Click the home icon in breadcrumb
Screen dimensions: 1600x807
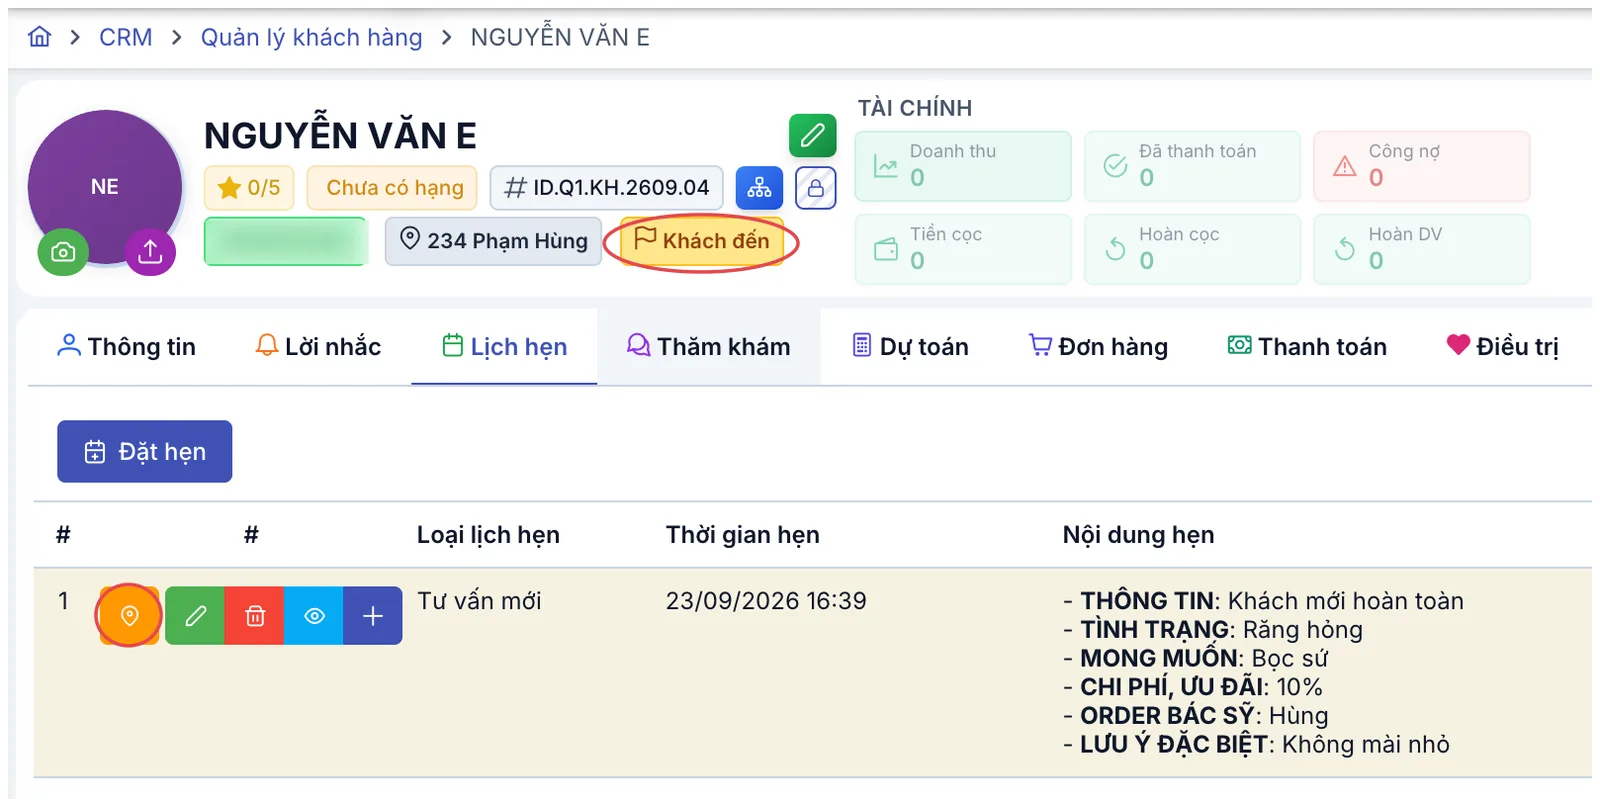click(39, 37)
